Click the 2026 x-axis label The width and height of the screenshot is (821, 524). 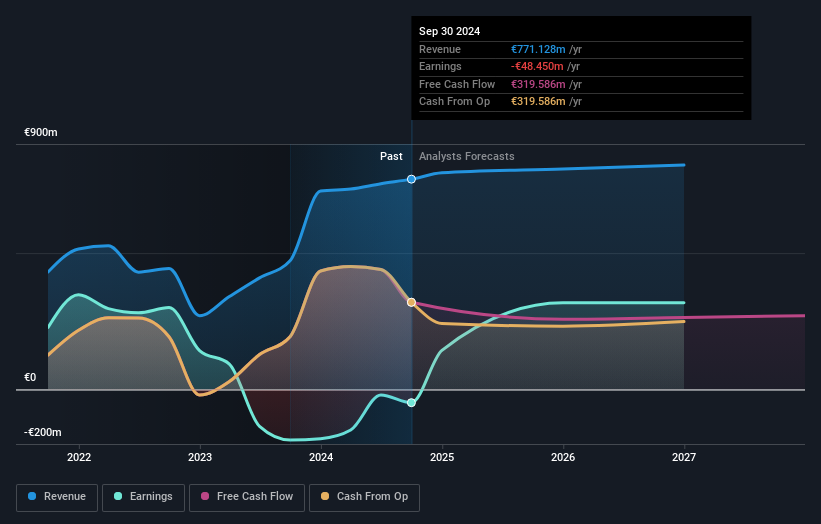tap(563, 458)
